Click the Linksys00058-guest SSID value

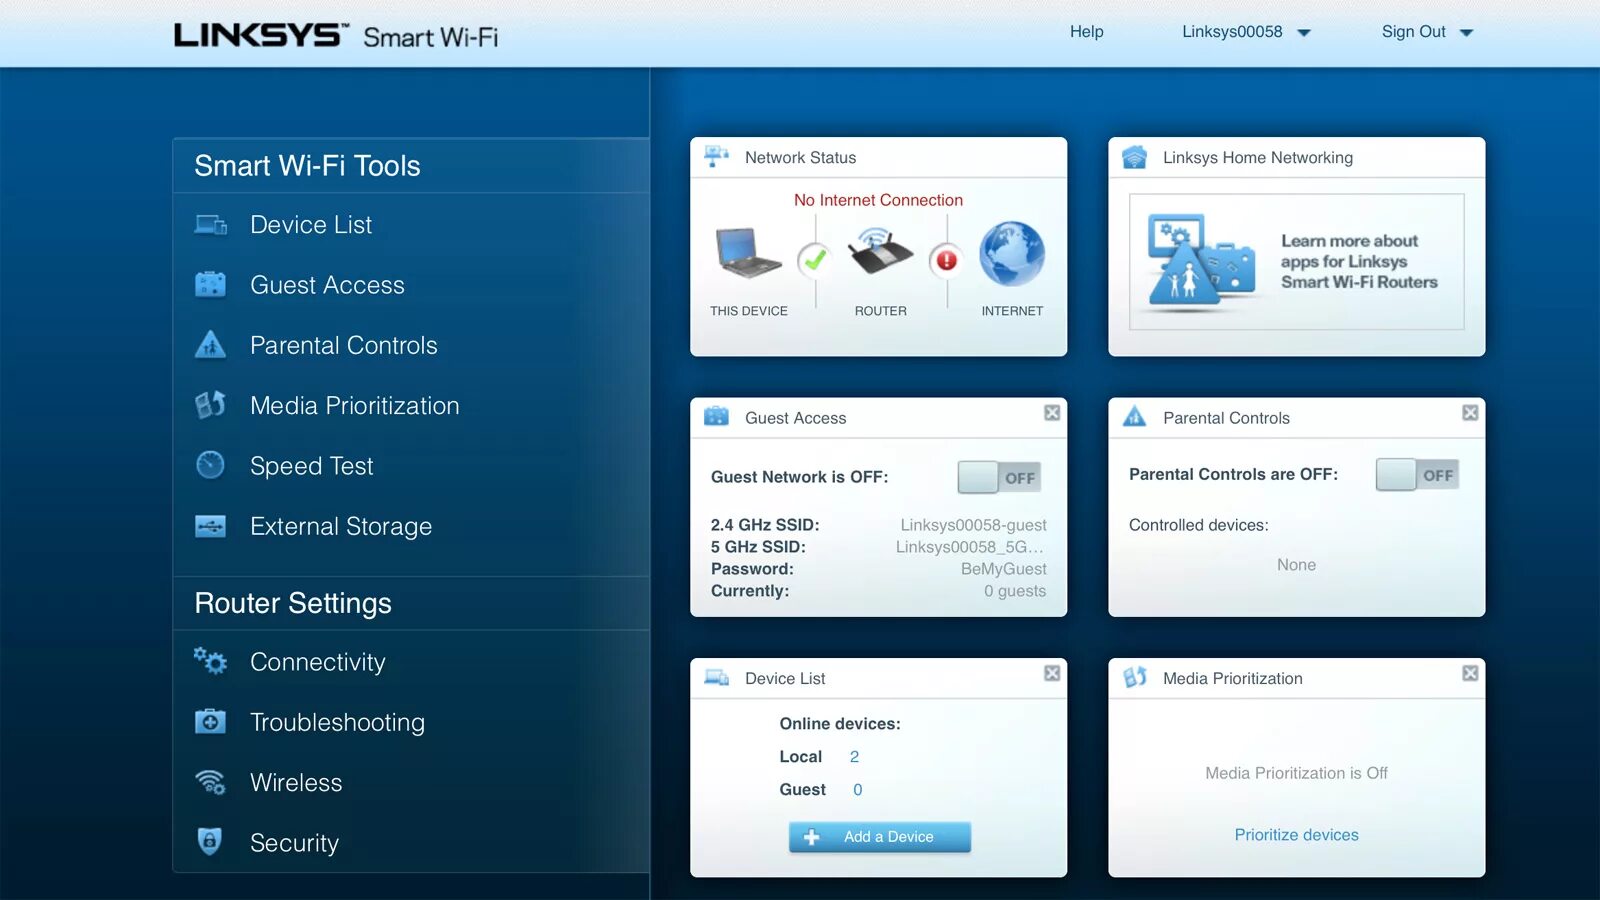pos(973,525)
